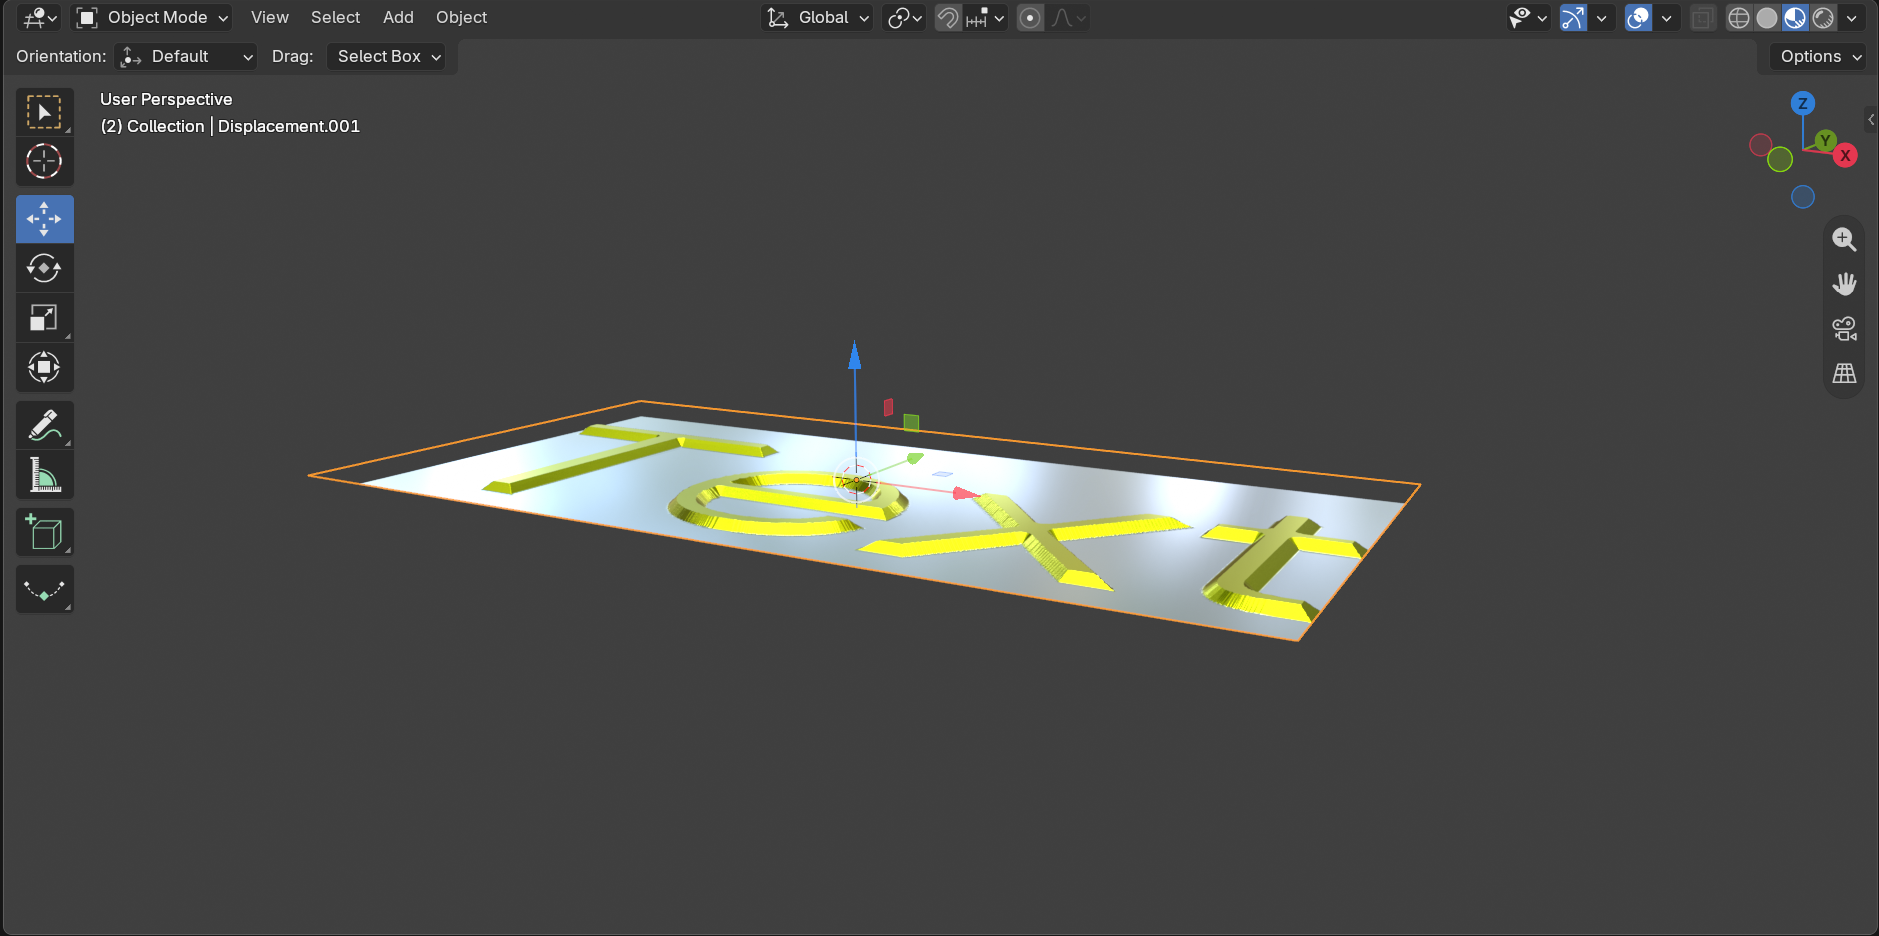Toggle proportional editing button
Image resolution: width=1879 pixels, height=936 pixels.
1030,18
